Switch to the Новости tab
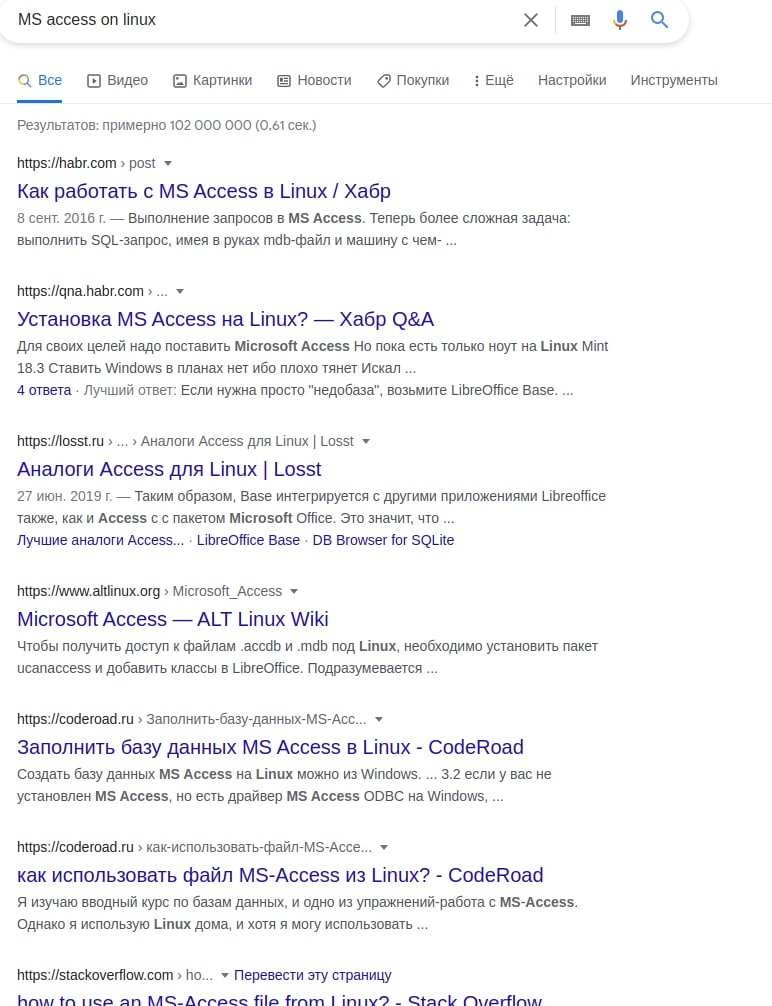Image resolution: width=772 pixels, height=1006 pixels. [x=314, y=80]
